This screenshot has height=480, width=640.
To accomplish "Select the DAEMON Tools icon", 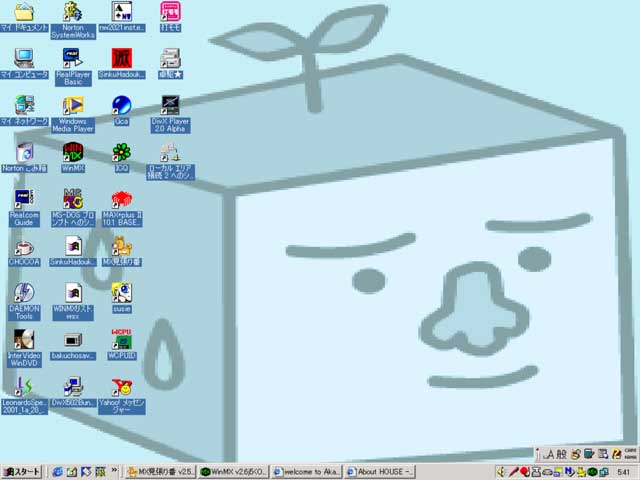I will pyautogui.click(x=24, y=292).
